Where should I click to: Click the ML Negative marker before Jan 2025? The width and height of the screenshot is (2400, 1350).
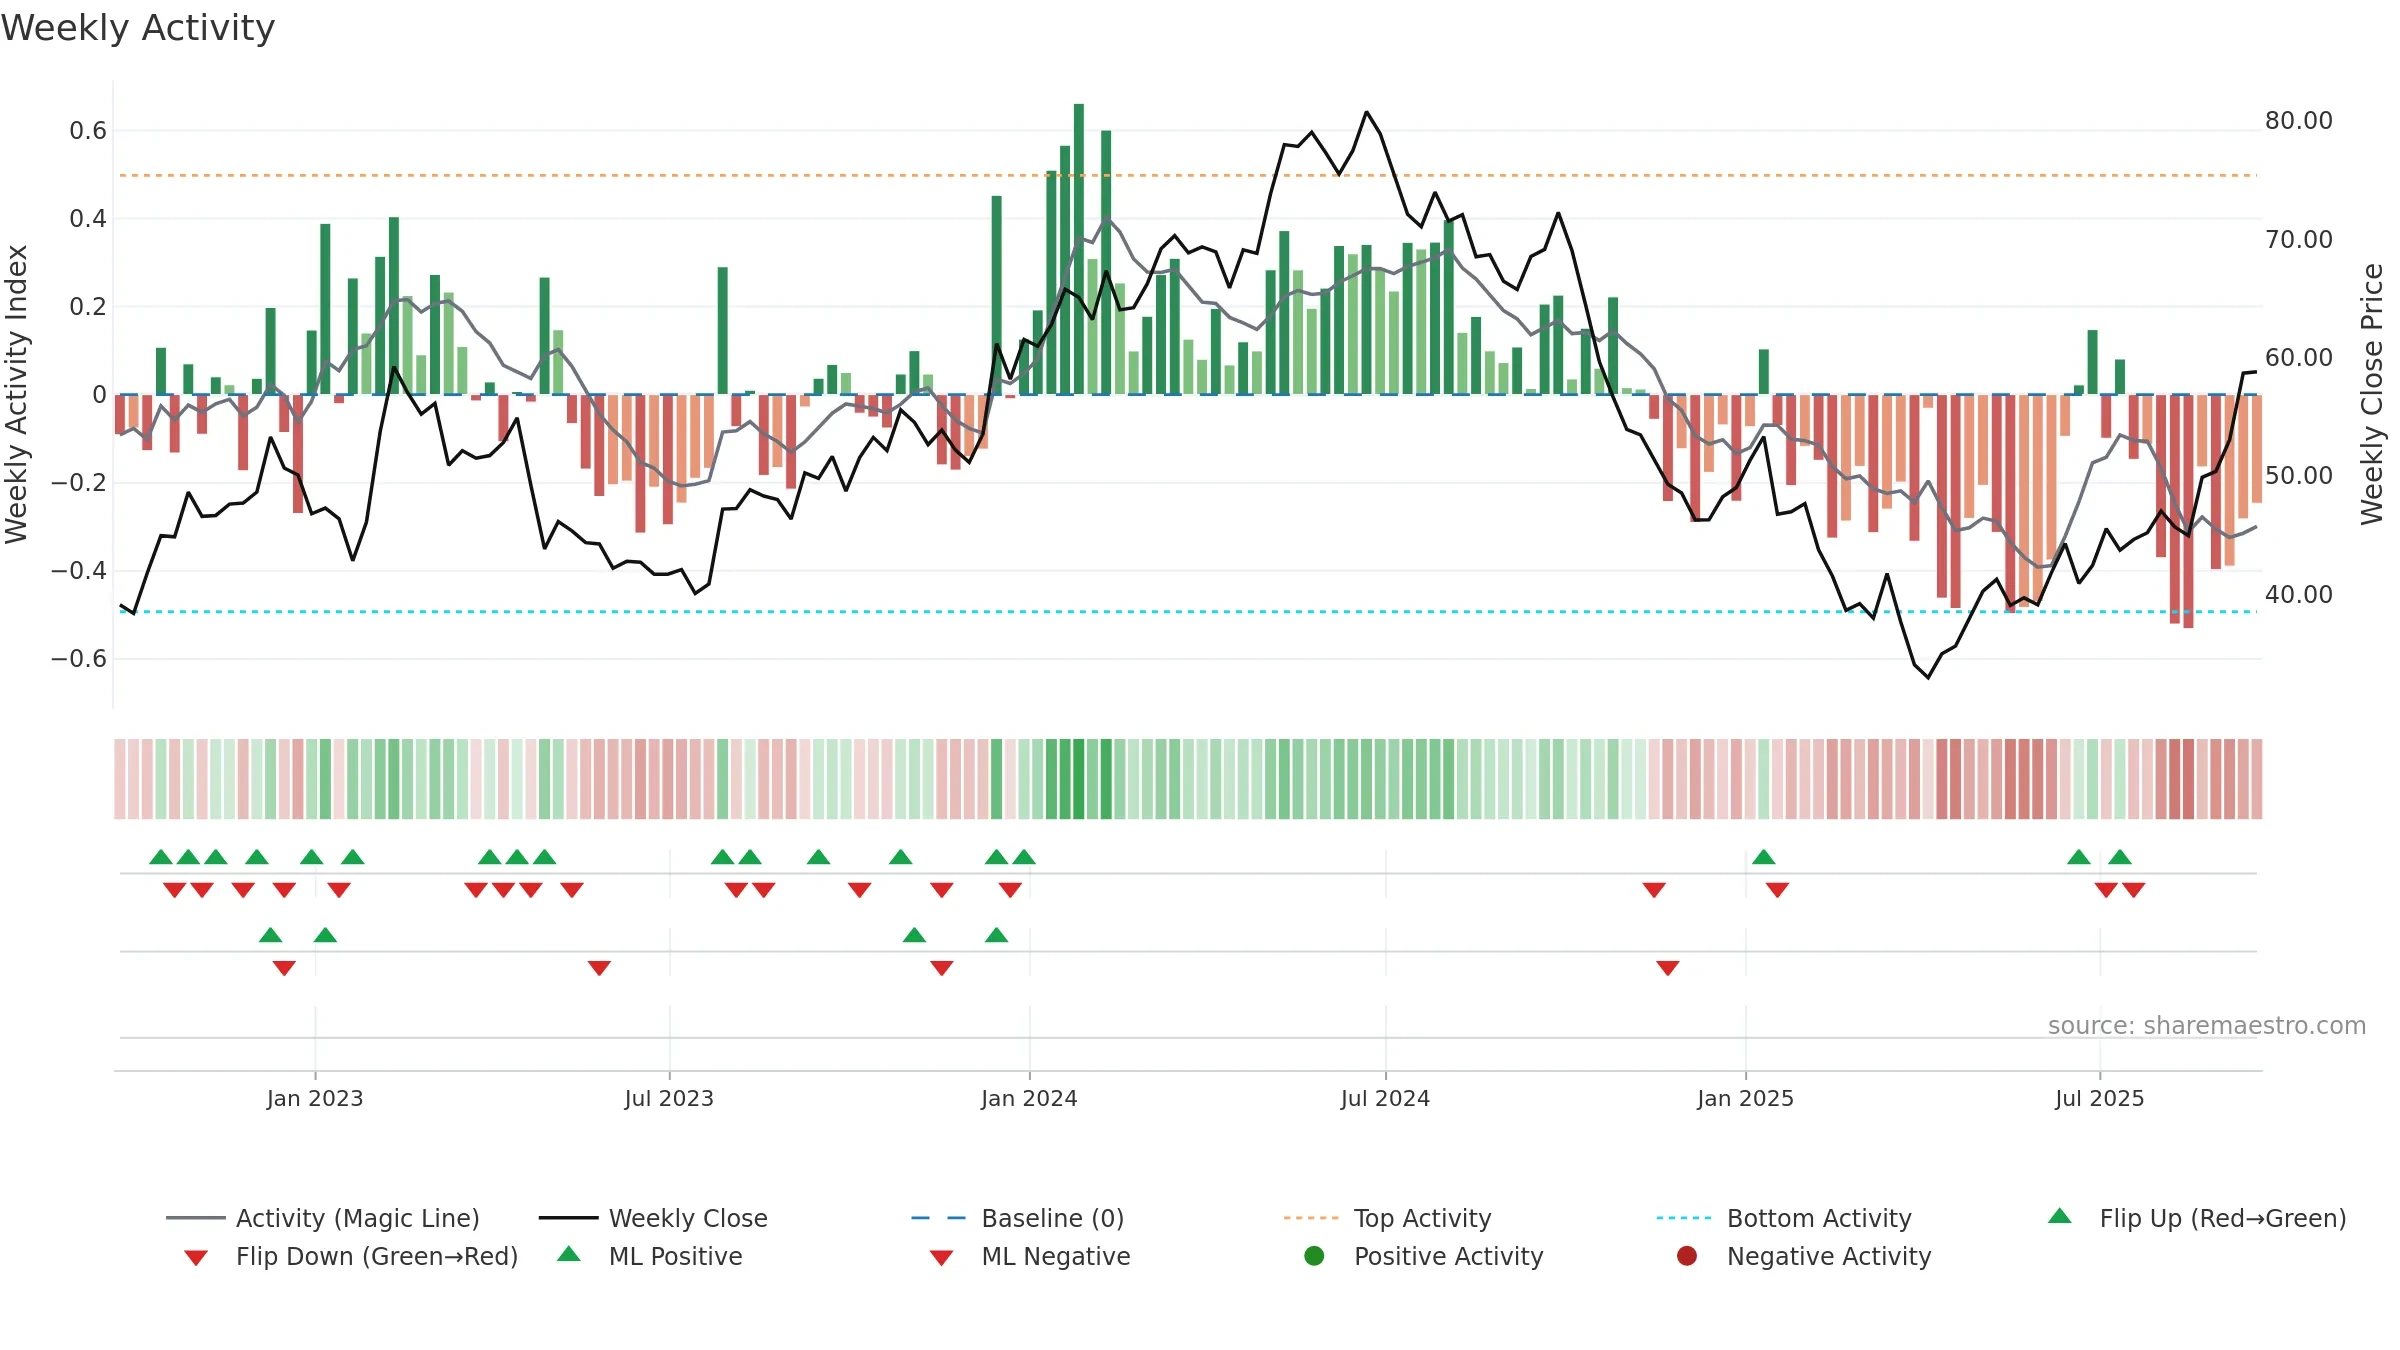(1668, 968)
